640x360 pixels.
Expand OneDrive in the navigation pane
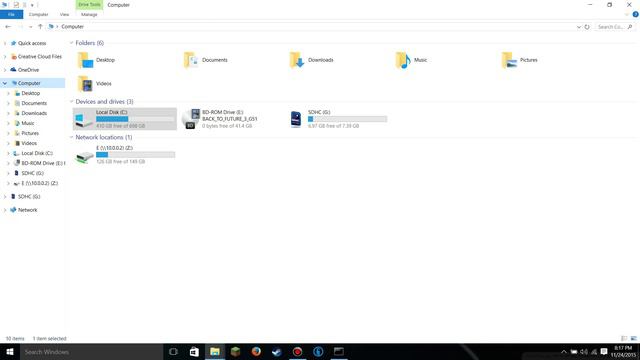pos(5,70)
